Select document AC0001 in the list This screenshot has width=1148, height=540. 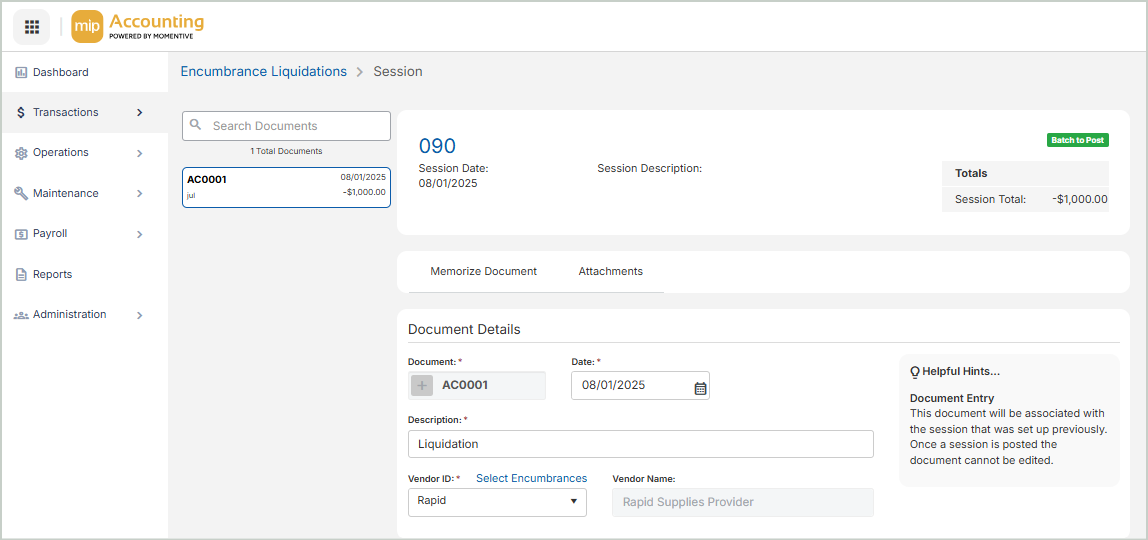point(286,186)
